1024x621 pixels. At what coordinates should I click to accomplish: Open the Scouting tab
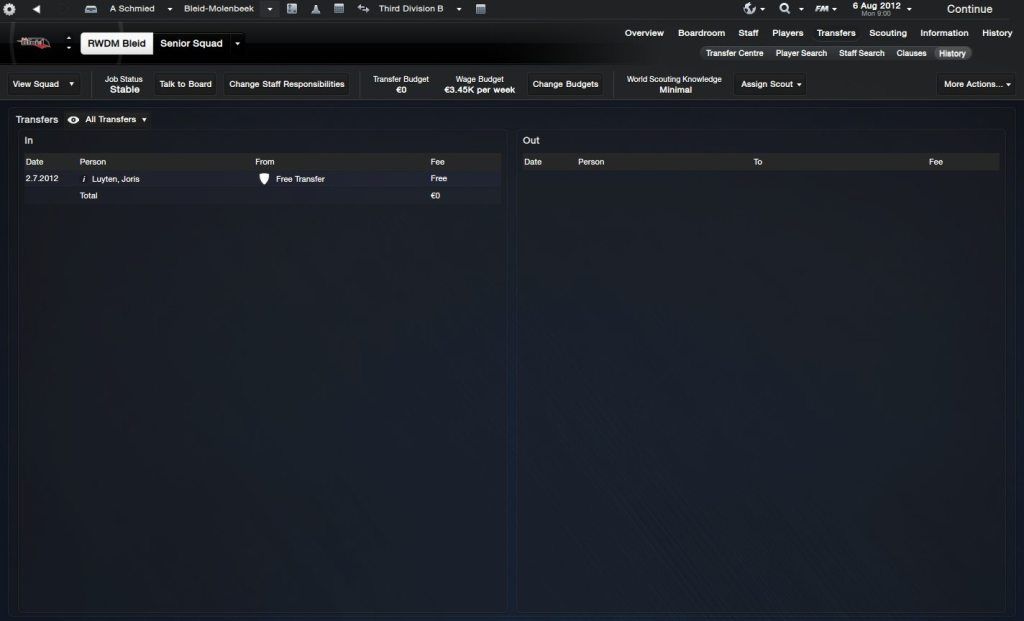coord(888,33)
